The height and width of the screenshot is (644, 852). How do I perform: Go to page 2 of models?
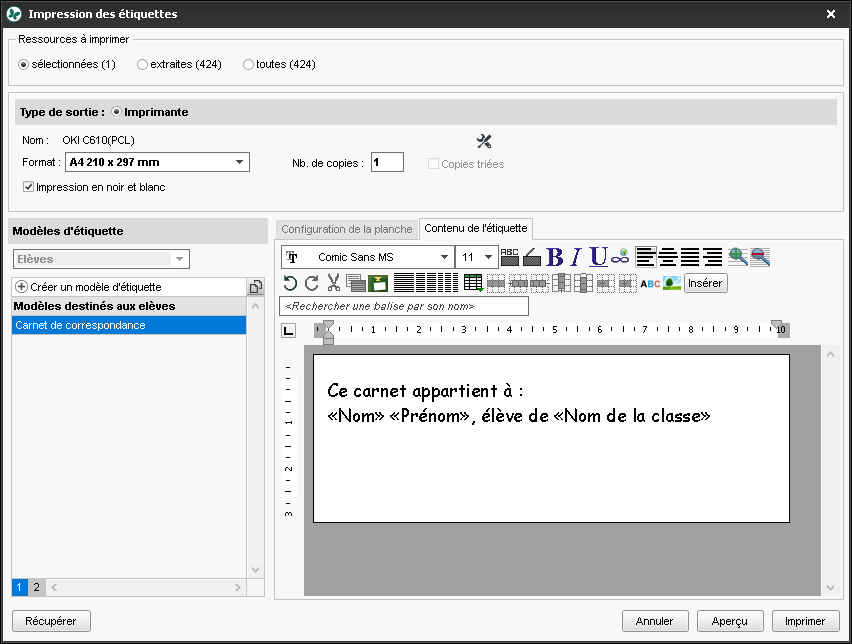(x=36, y=587)
